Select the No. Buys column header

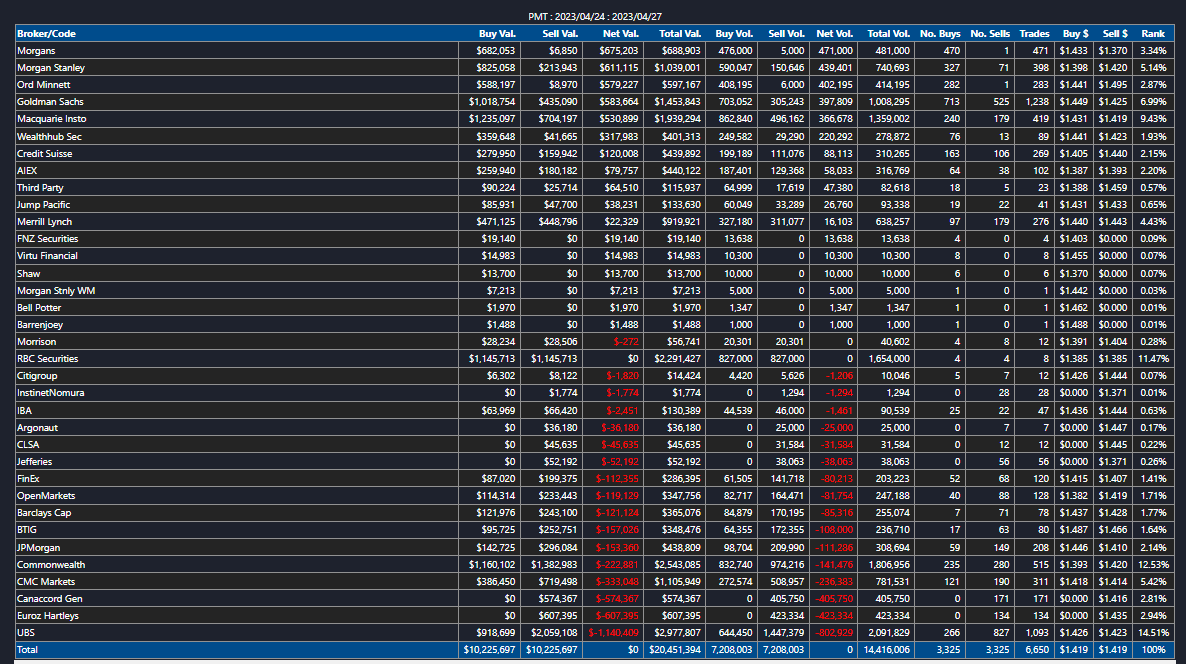[x=940, y=34]
